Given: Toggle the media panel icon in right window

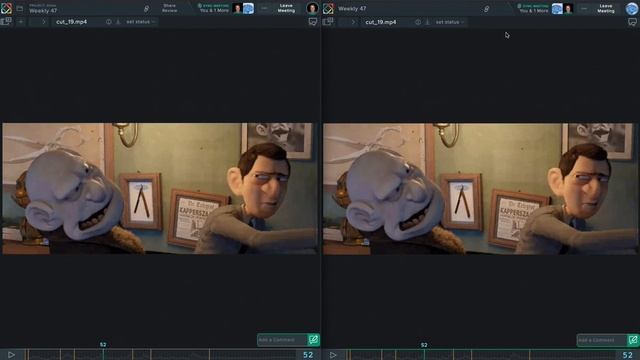Looking at the screenshot, I should pos(328,21).
